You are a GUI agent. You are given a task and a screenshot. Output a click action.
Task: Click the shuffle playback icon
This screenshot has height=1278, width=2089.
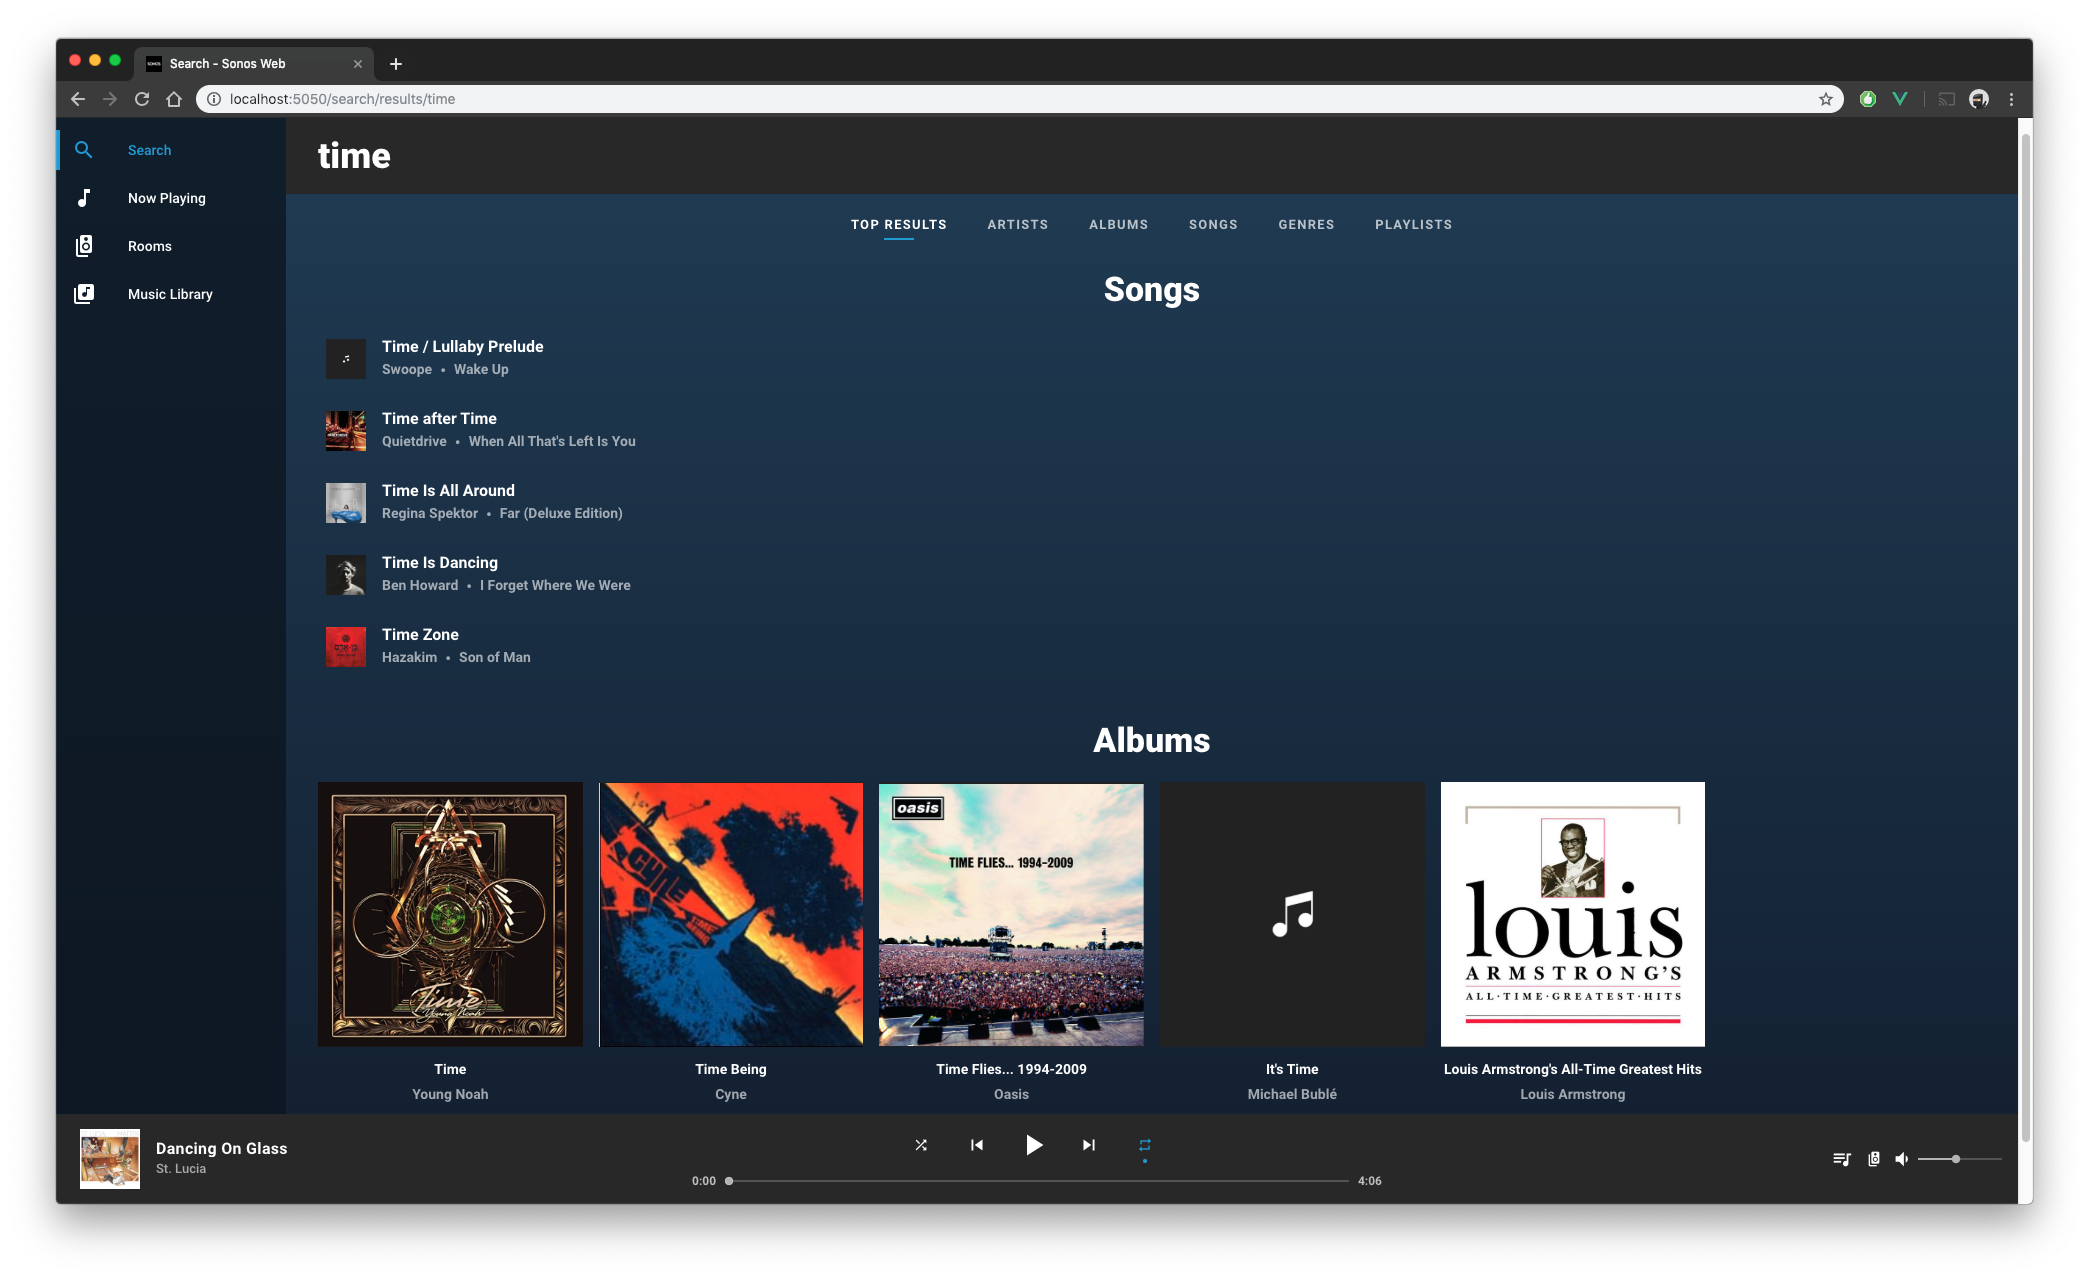[921, 1145]
